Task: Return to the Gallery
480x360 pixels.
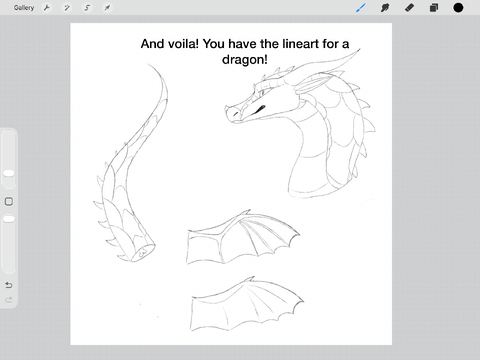Action: (24, 7)
